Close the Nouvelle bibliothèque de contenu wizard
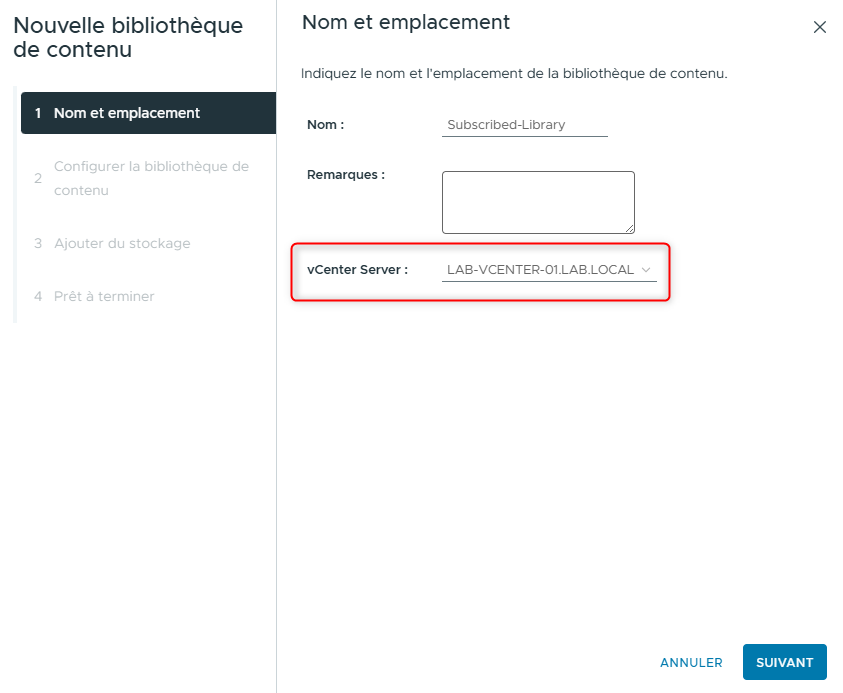The width and height of the screenshot is (843, 693). coord(820,27)
